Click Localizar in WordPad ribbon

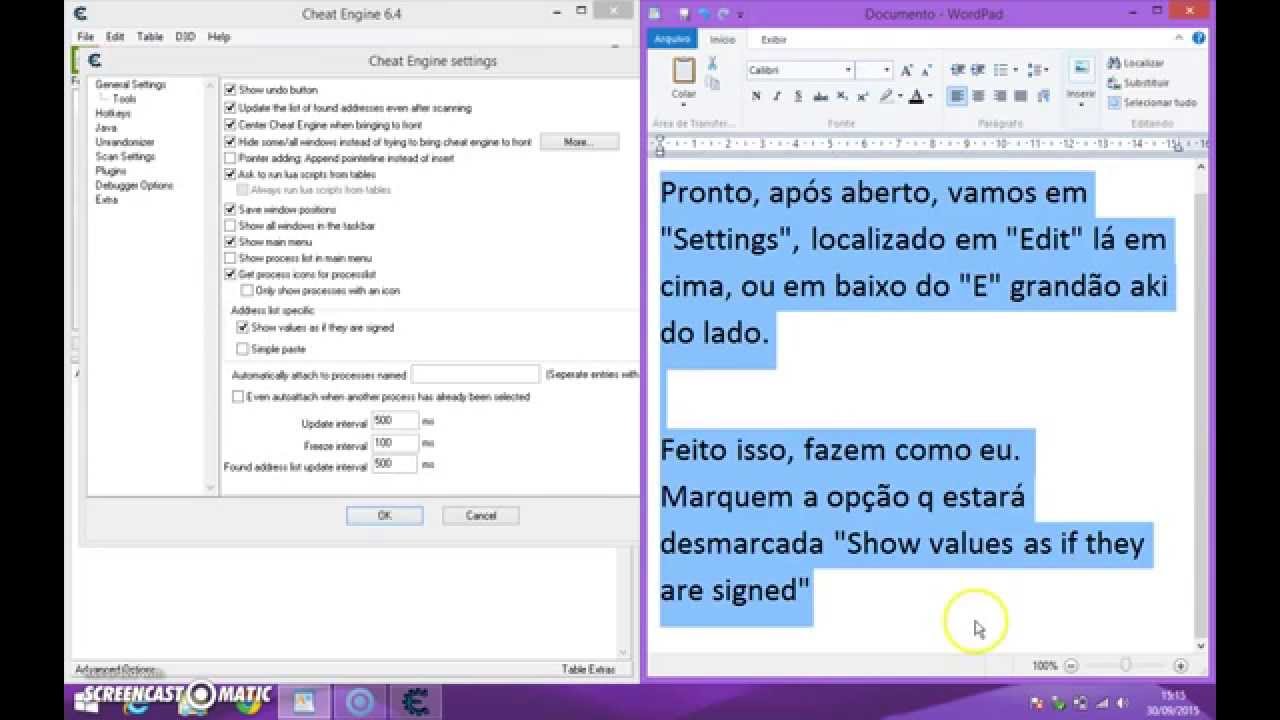click(x=1136, y=63)
